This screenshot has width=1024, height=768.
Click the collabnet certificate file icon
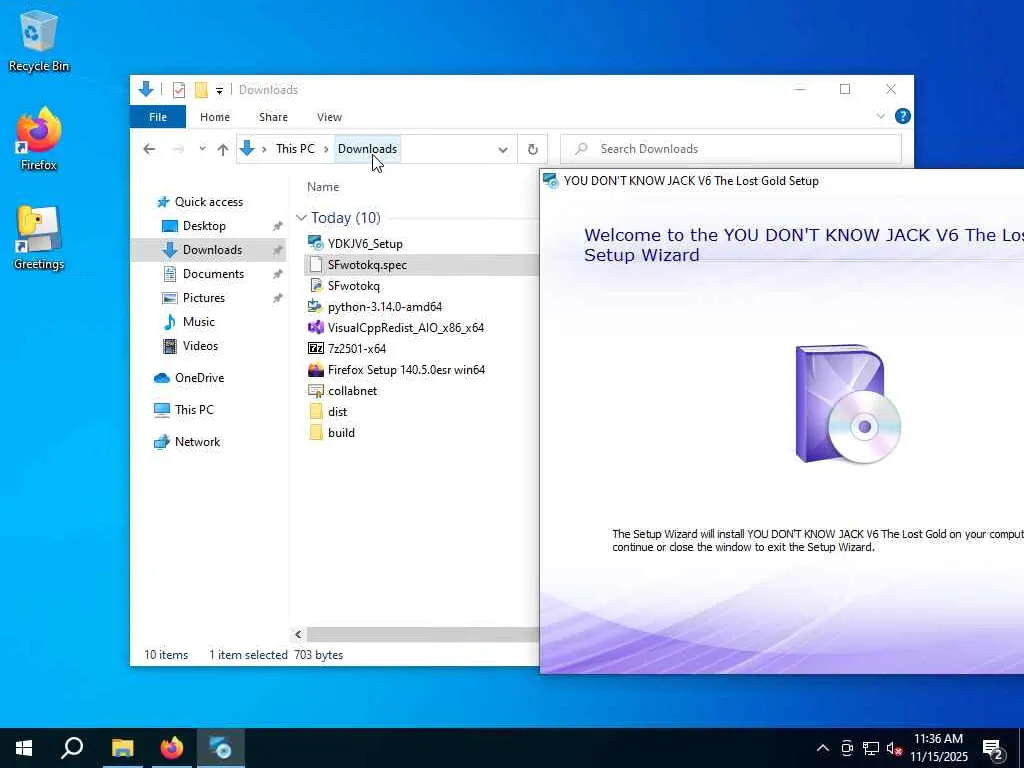(315, 391)
